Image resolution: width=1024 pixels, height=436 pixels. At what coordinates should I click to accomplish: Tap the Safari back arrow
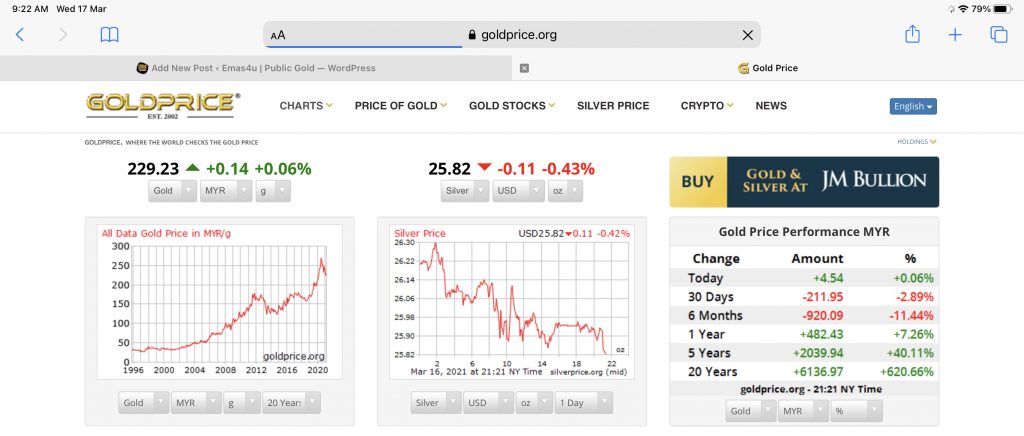[x=20, y=35]
